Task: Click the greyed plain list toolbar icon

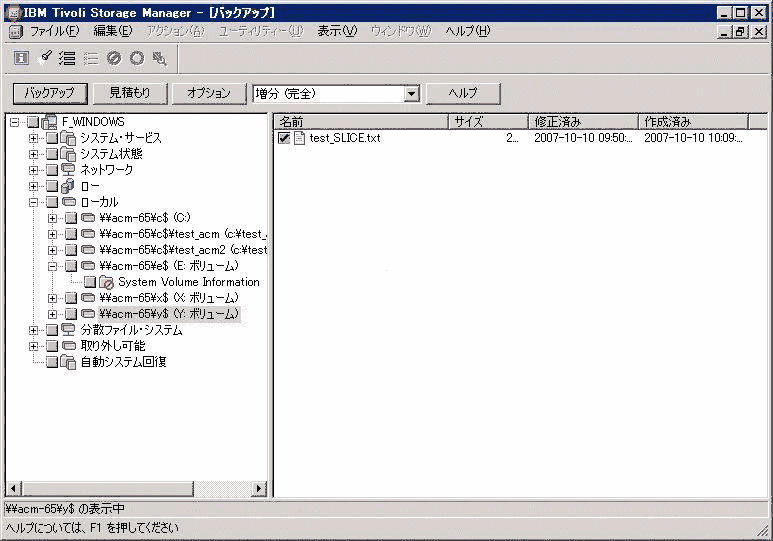Action: coord(91,58)
